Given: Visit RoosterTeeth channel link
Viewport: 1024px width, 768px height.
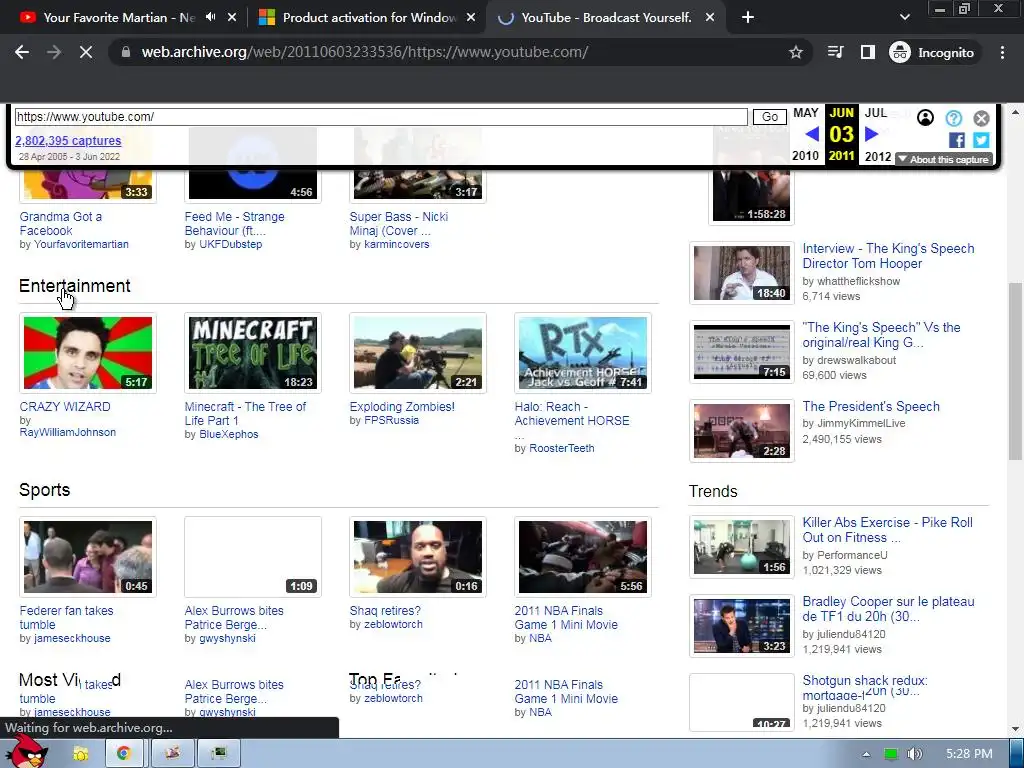Looking at the screenshot, I should (x=562, y=449).
